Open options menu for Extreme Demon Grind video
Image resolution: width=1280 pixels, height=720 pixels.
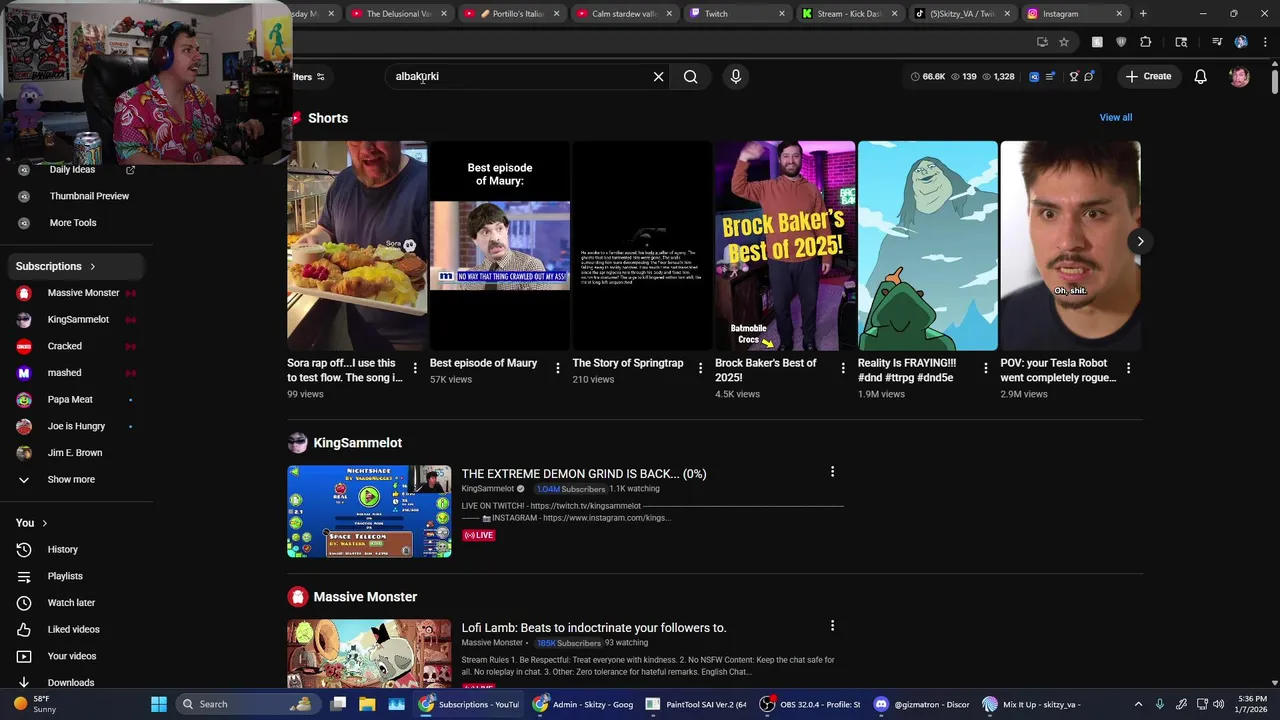(832, 472)
